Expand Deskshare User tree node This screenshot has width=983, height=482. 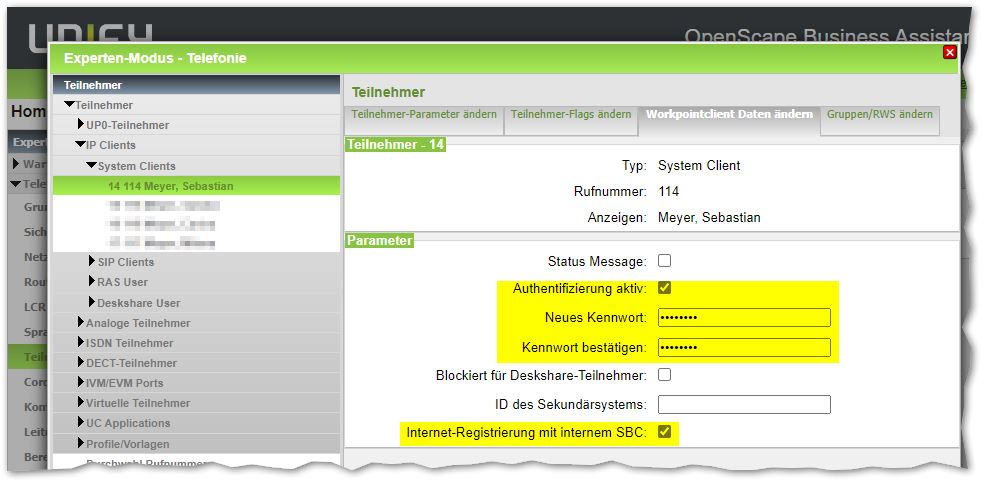[93, 302]
